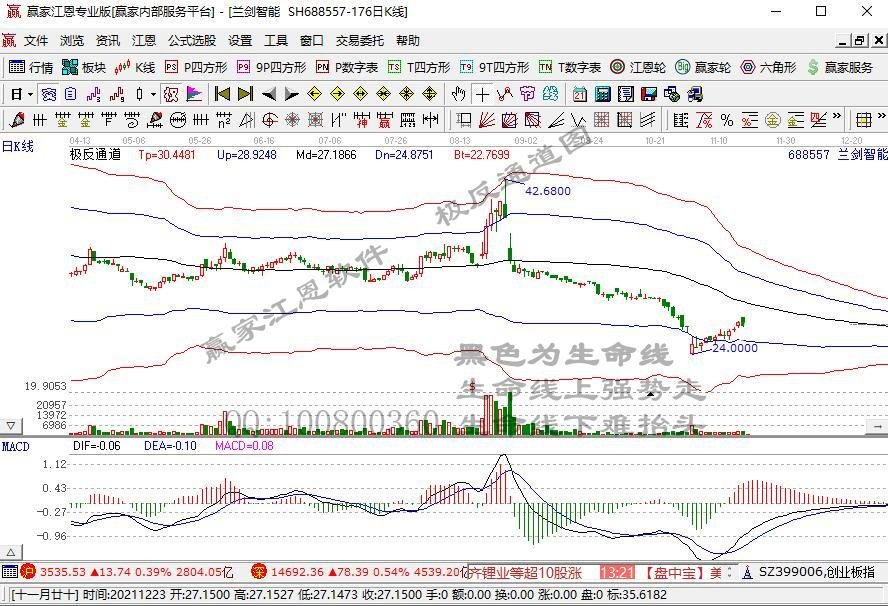This screenshot has width=888, height=606.
Task: Click the MACD indicator label
Action: point(15,447)
